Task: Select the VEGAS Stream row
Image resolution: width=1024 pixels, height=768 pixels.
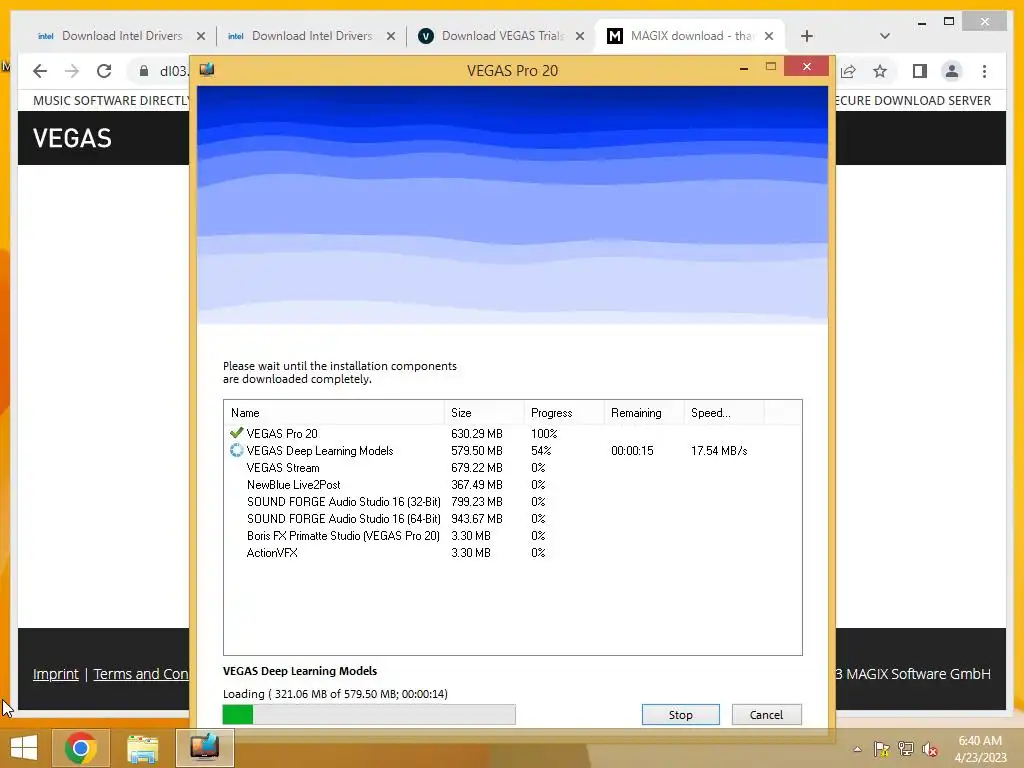Action: tap(512, 468)
